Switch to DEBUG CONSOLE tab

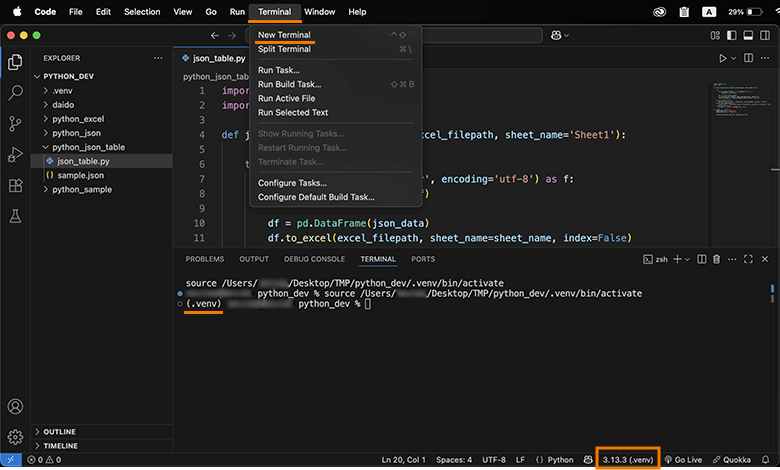314,259
